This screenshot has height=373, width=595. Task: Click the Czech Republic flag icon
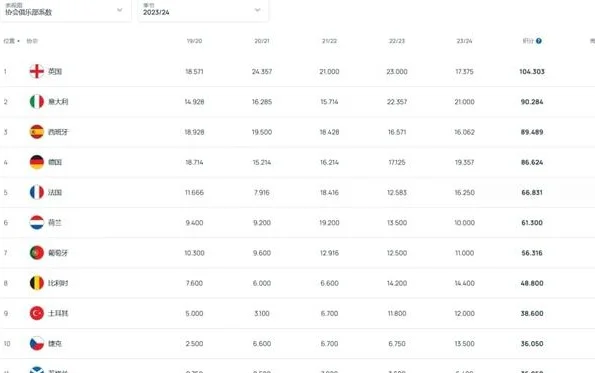coord(37,344)
